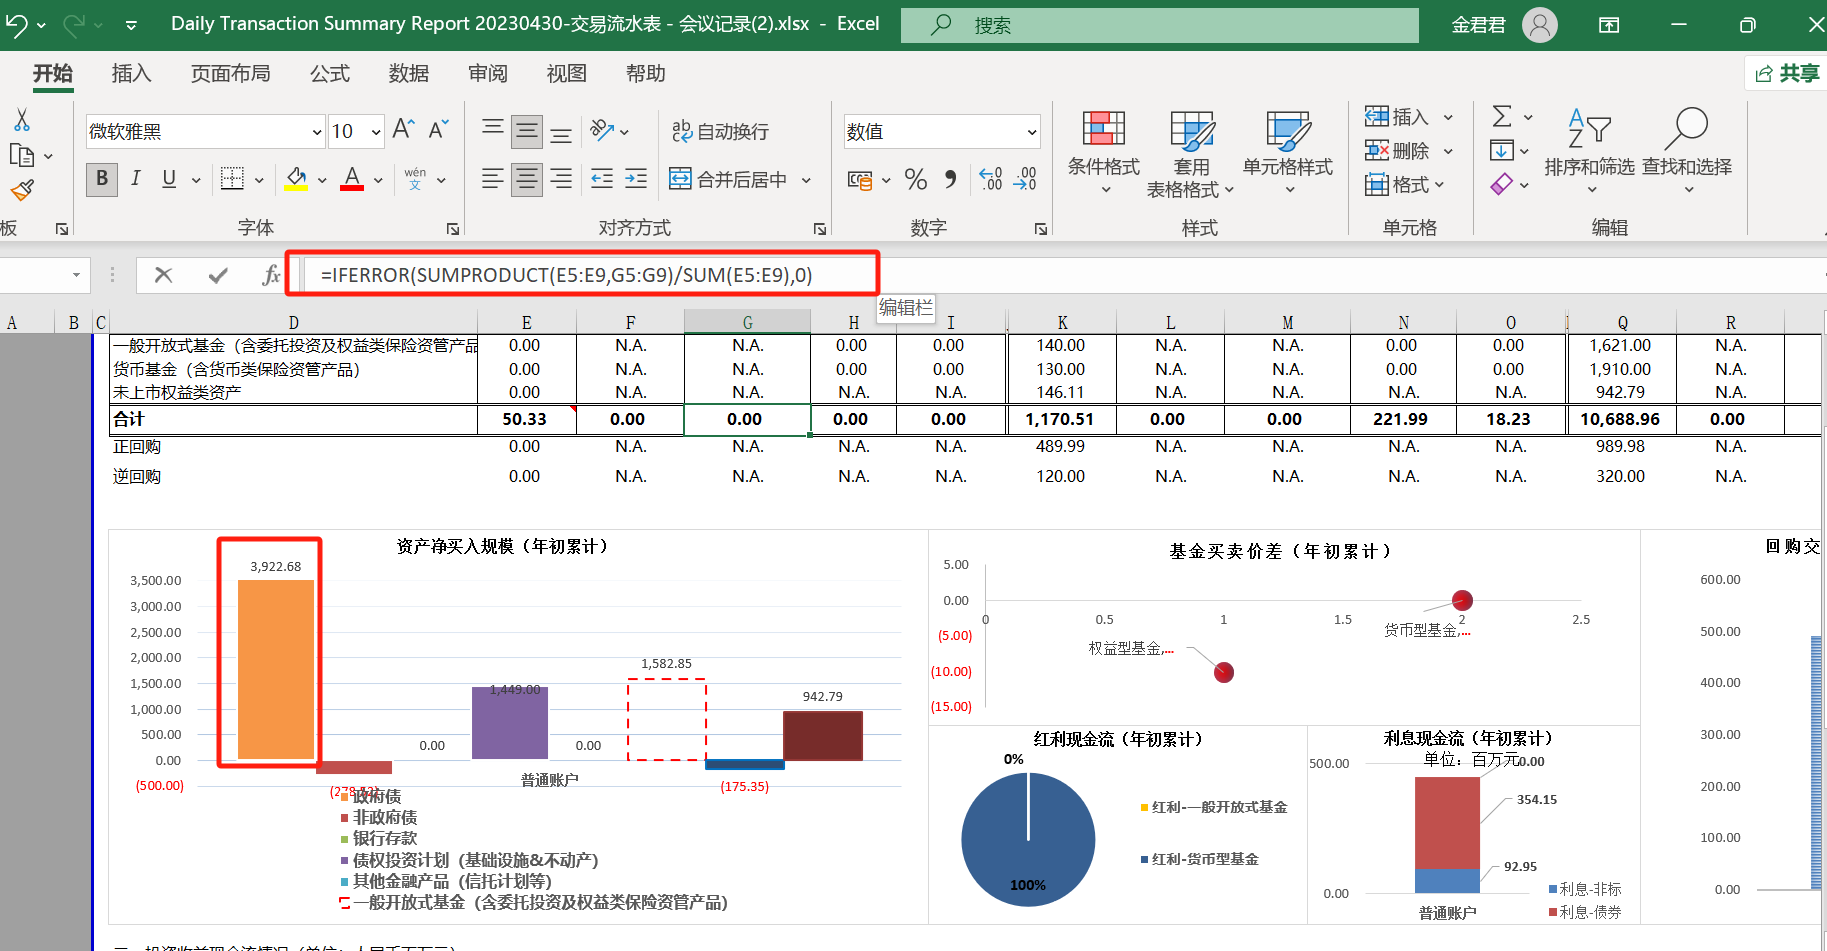1827x951 pixels.
Task: Open 条件格式 conditional formatting
Action: 1104,152
